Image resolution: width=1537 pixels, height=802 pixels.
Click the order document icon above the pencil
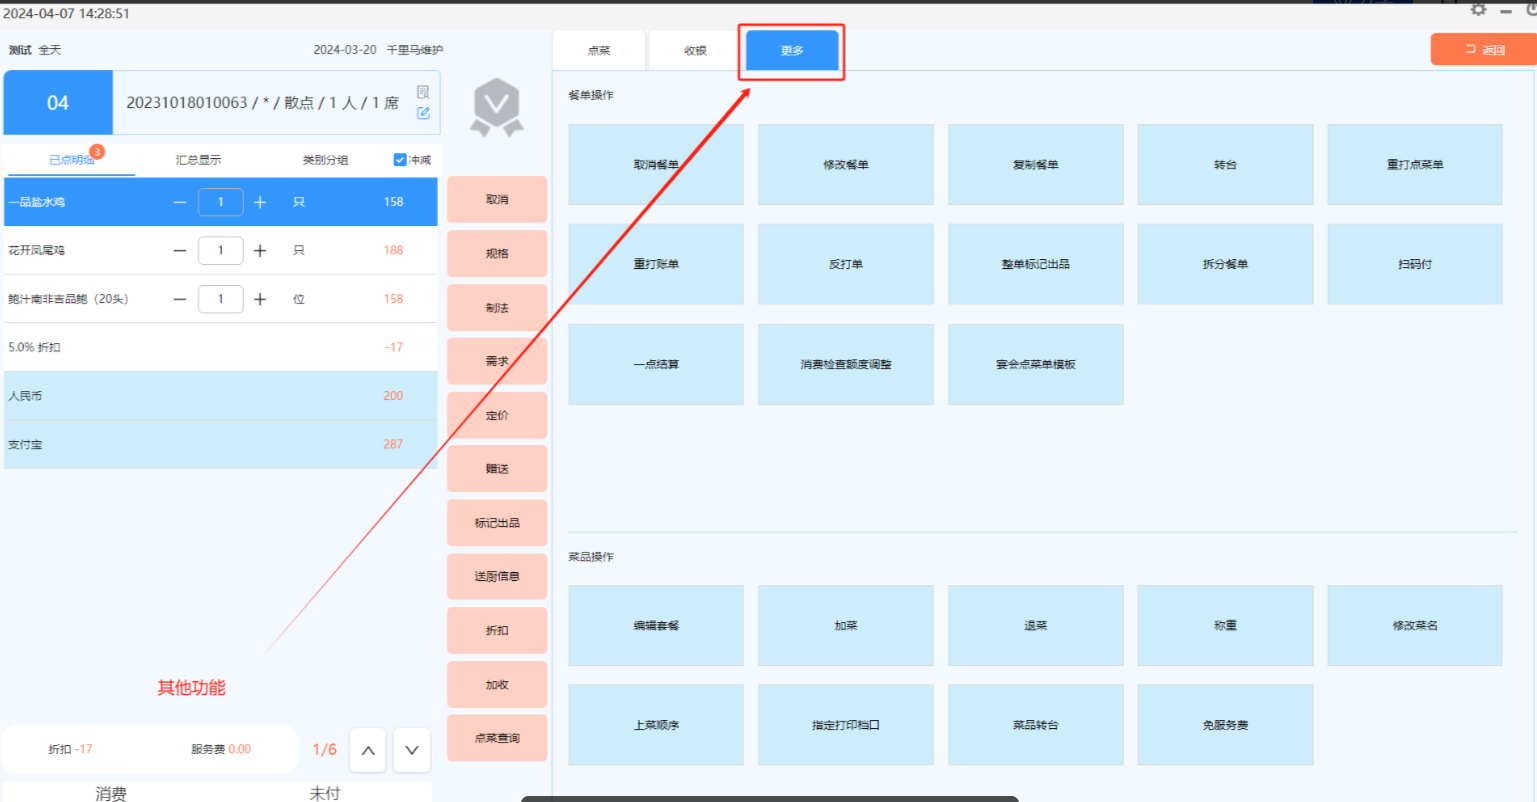(423, 92)
